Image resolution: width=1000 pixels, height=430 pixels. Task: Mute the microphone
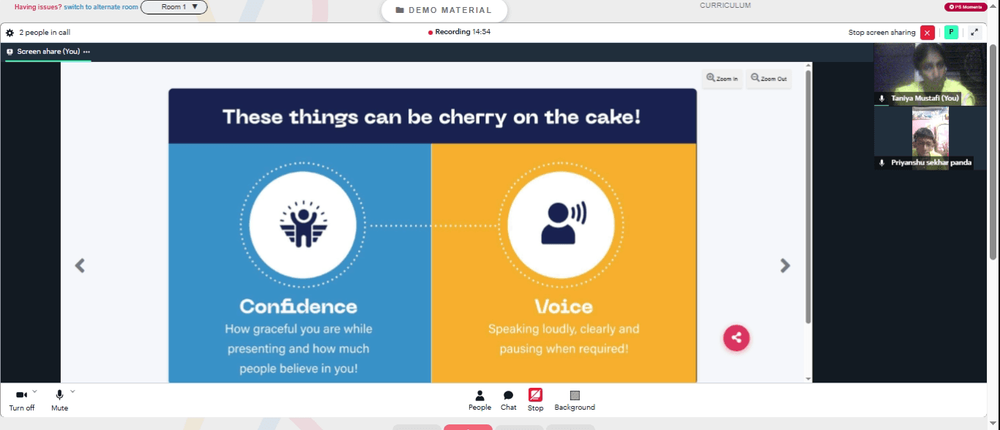[60, 401]
